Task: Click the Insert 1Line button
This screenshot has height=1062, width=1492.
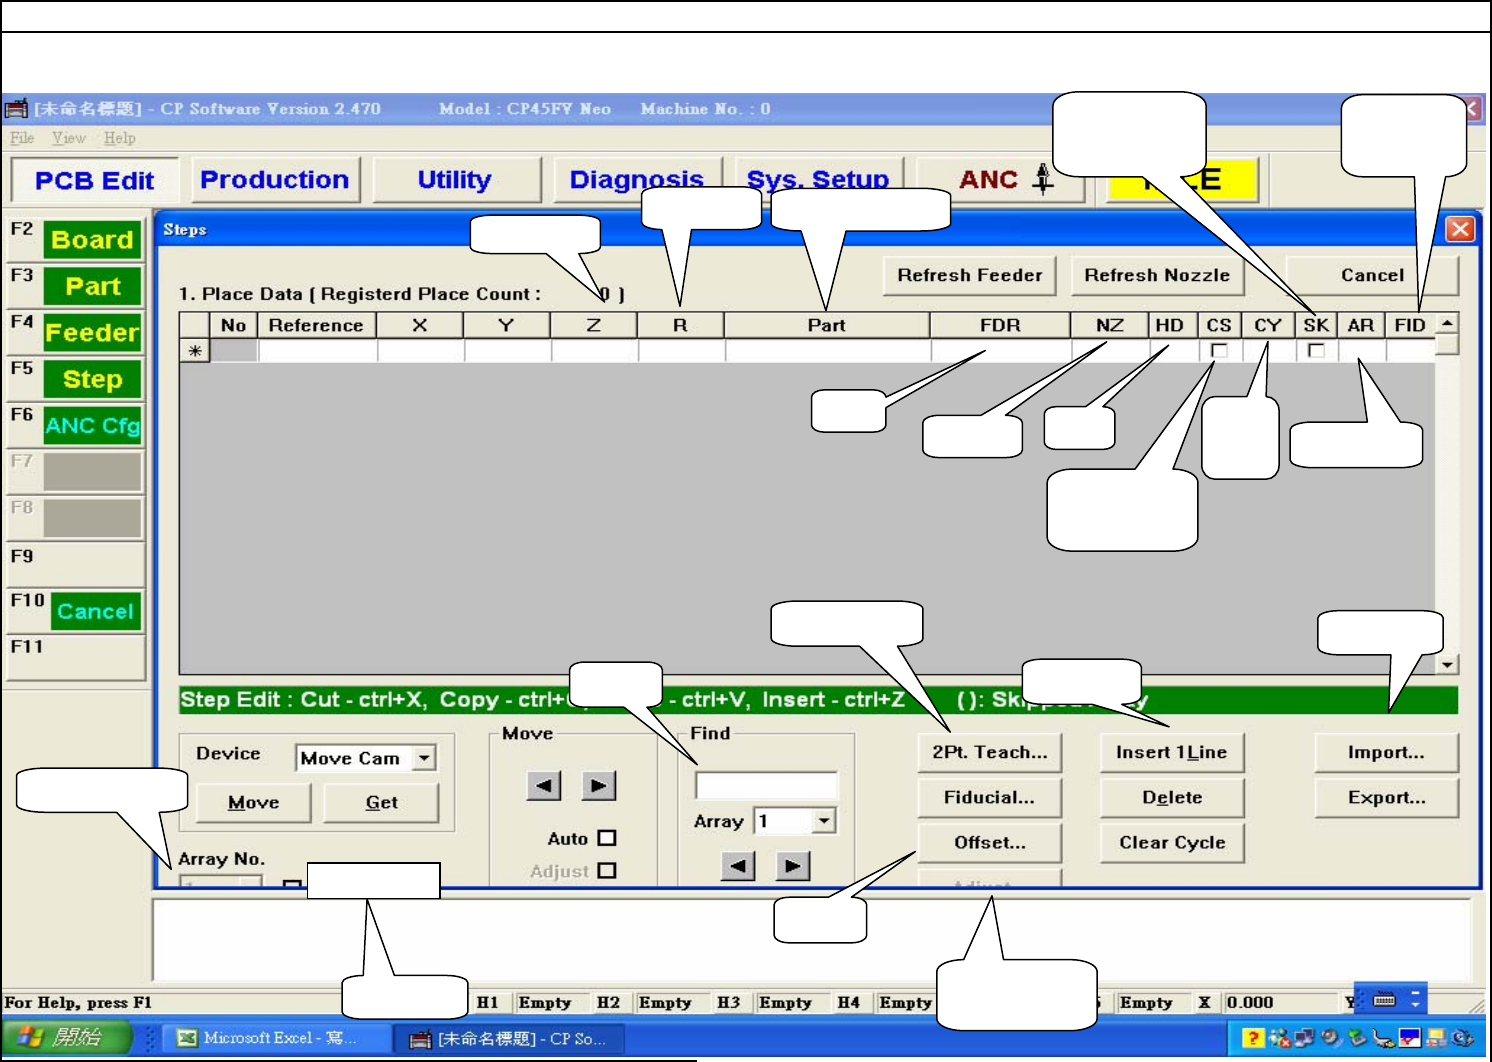Action: (x=1172, y=752)
